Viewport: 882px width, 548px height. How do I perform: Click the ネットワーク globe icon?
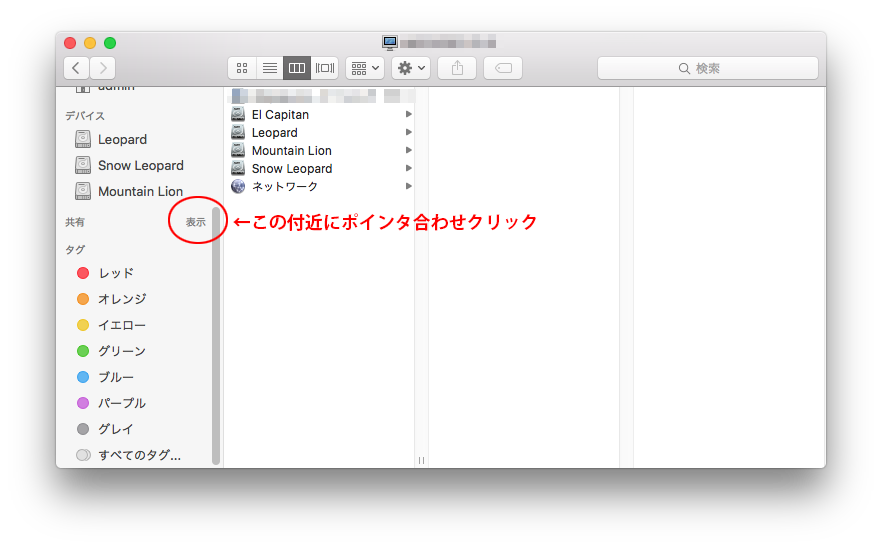point(238,186)
